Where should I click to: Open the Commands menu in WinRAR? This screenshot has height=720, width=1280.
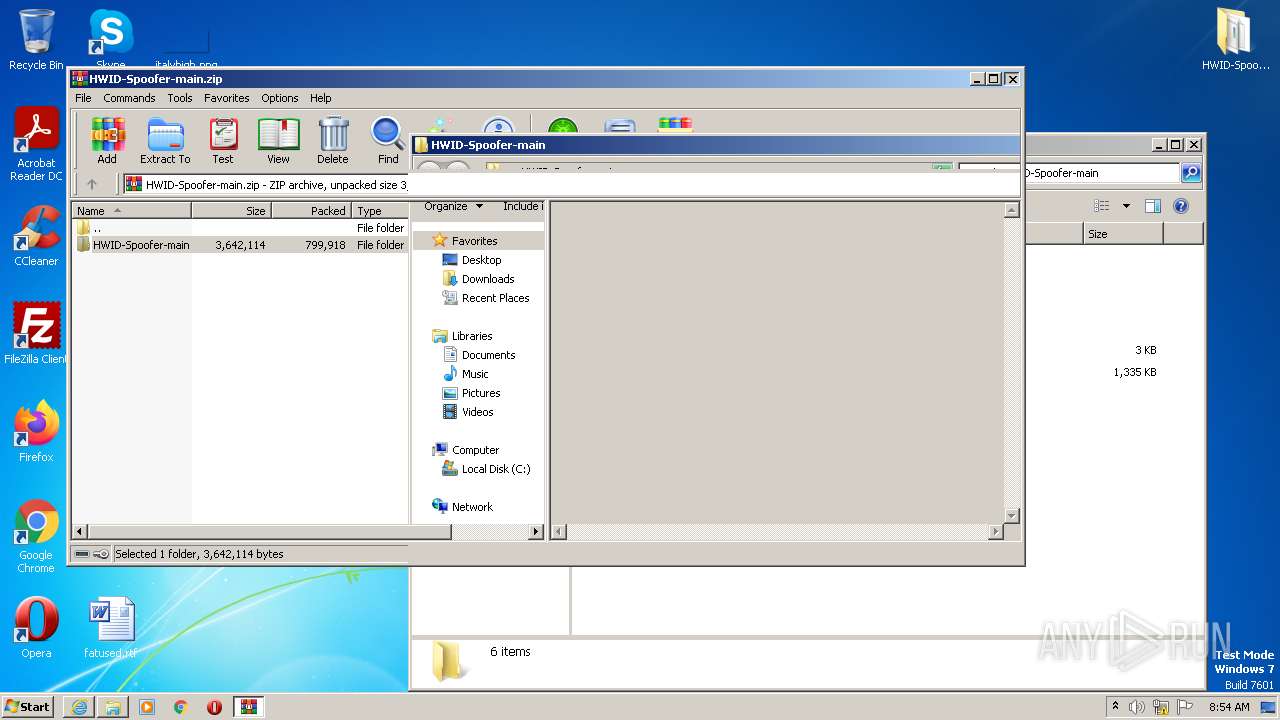(129, 98)
